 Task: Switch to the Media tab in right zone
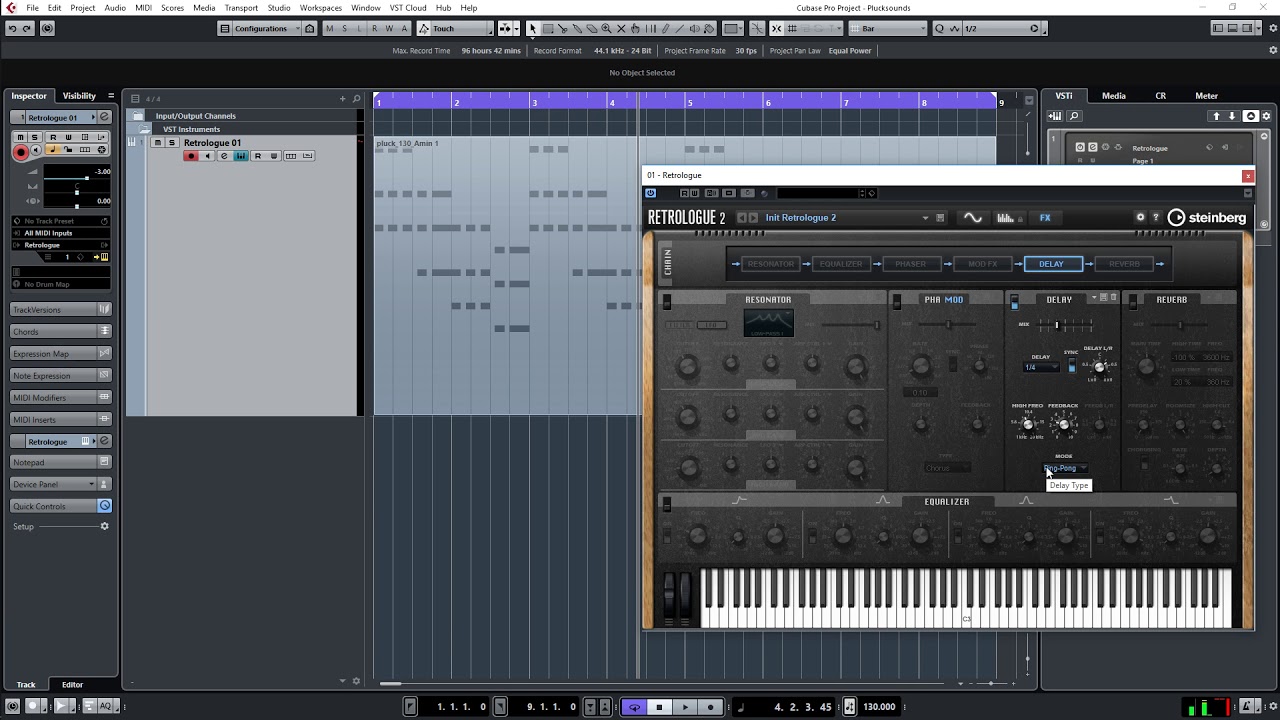pos(1113,96)
